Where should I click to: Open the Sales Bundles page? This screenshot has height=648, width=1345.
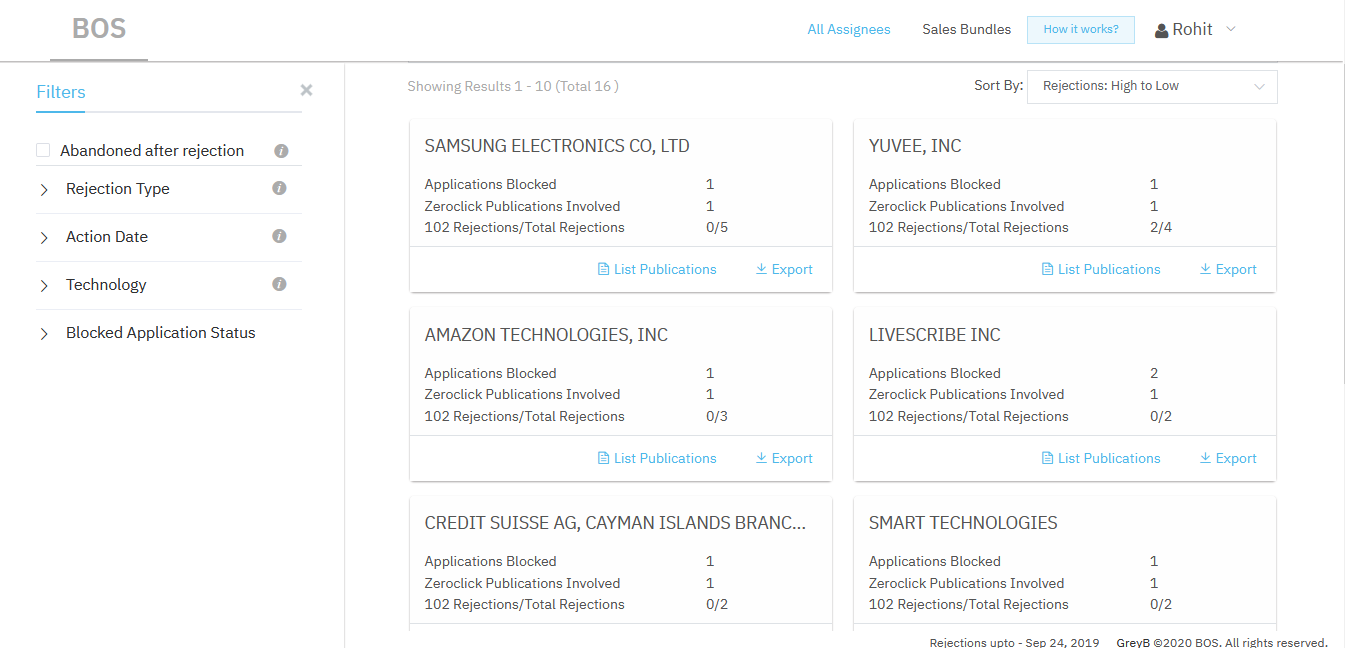(966, 29)
